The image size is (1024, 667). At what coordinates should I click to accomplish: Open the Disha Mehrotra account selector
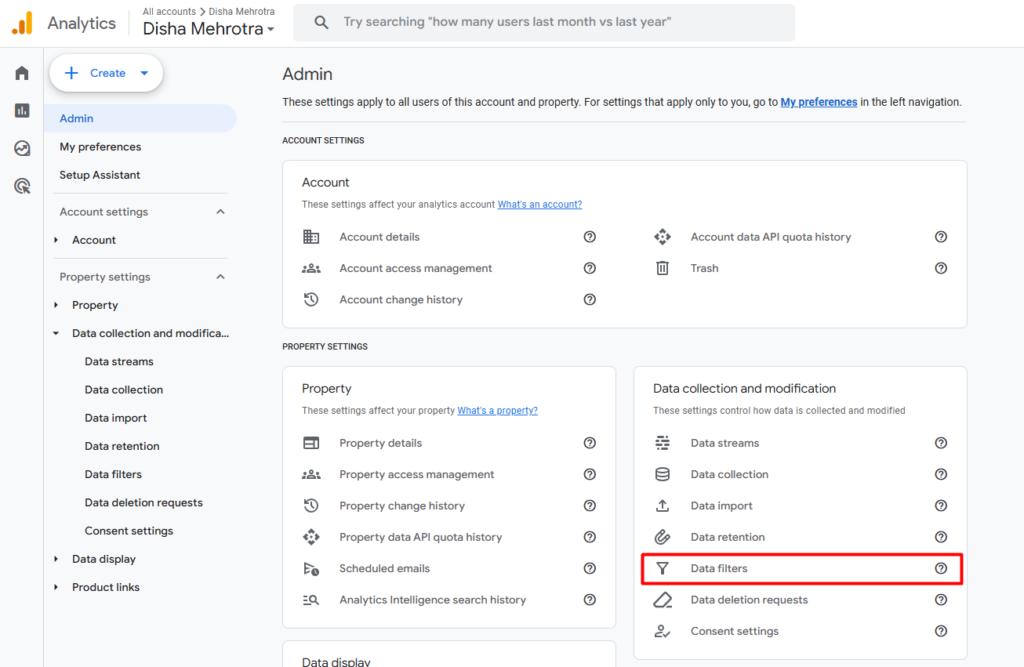(208, 29)
